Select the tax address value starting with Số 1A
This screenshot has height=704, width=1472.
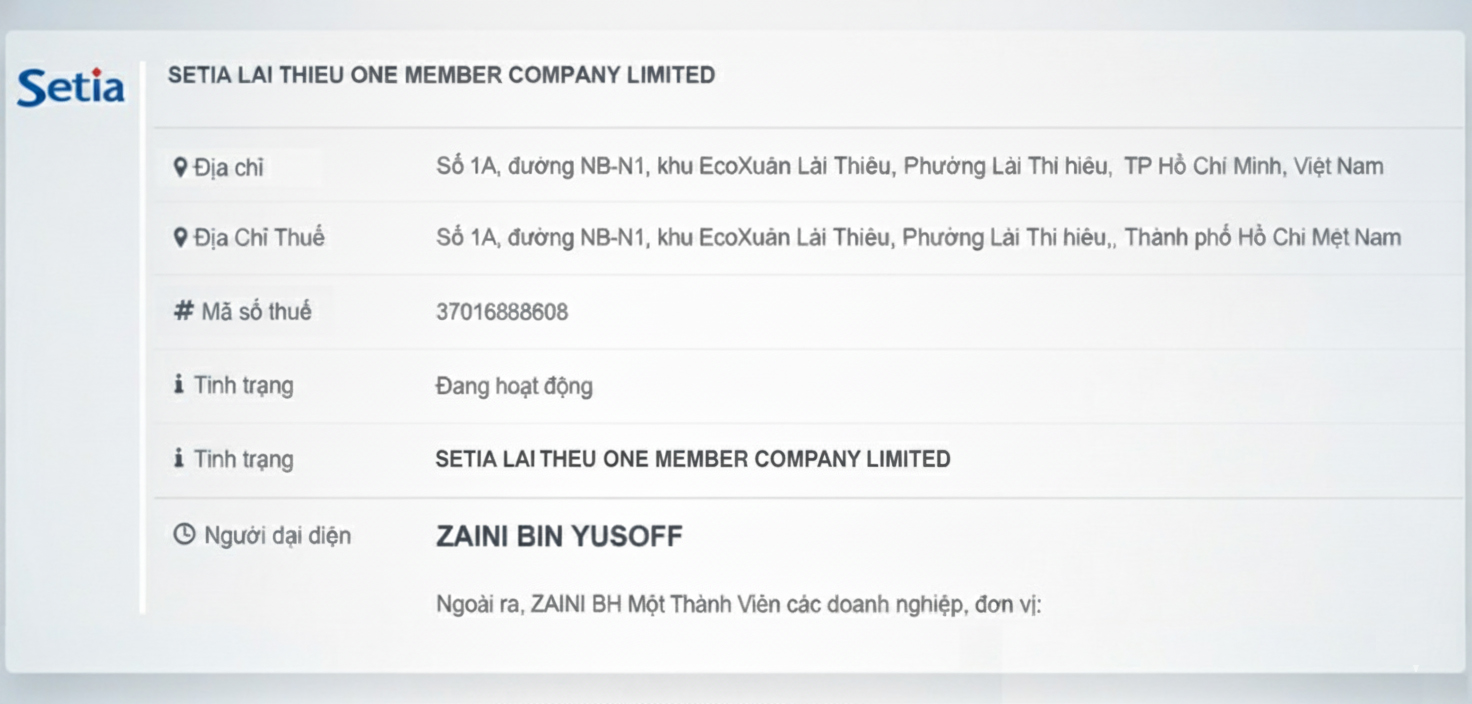(x=917, y=238)
